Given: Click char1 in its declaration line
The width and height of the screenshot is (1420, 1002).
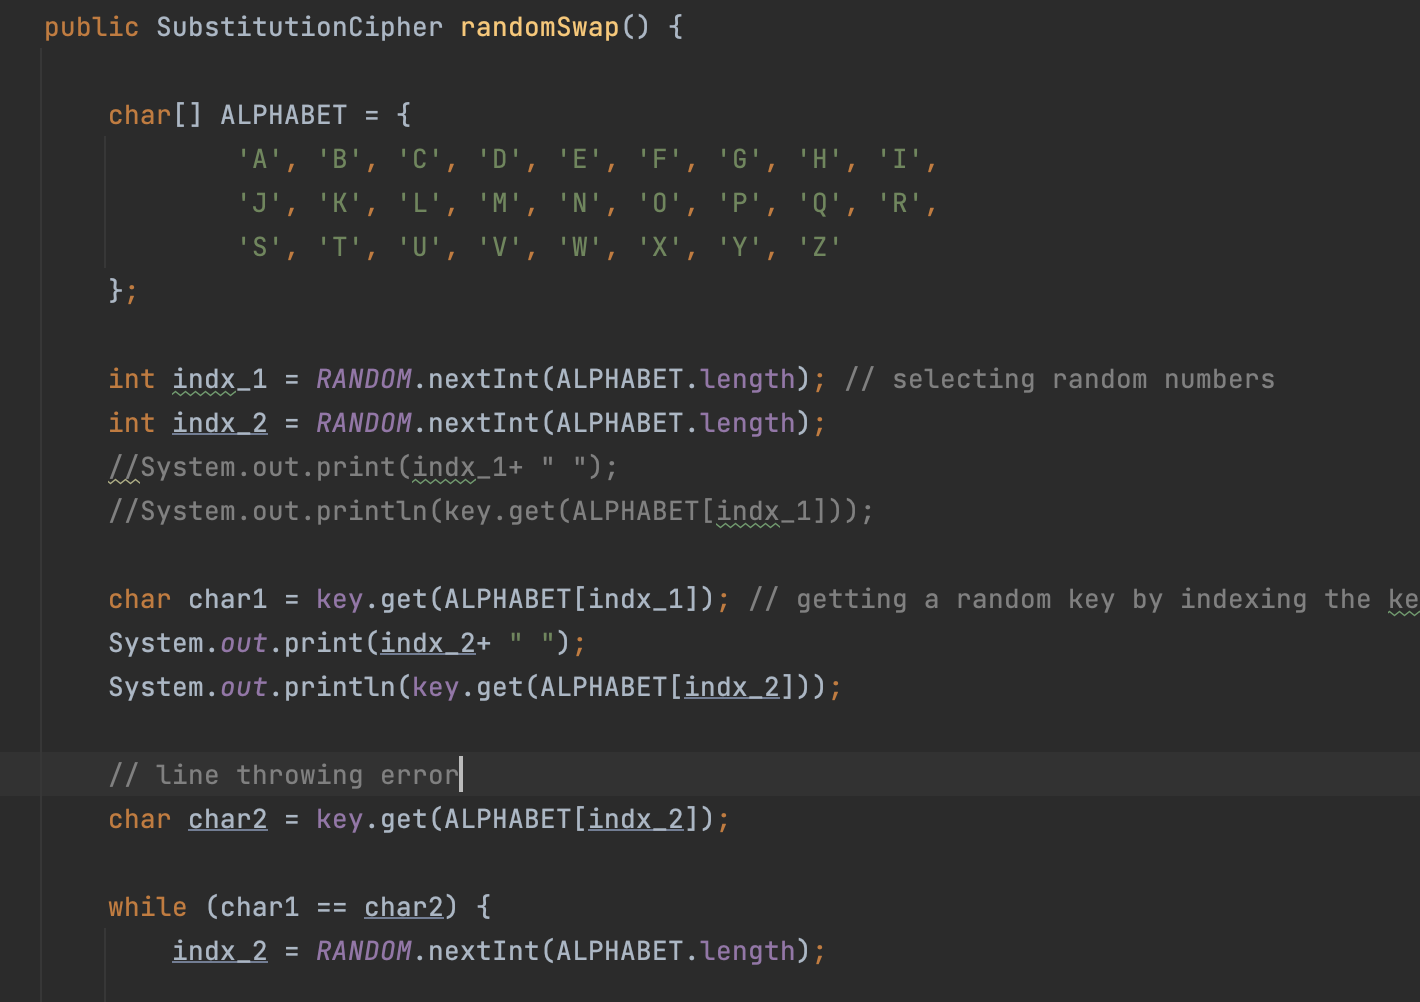Looking at the screenshot, I should [x=227, y=599].
